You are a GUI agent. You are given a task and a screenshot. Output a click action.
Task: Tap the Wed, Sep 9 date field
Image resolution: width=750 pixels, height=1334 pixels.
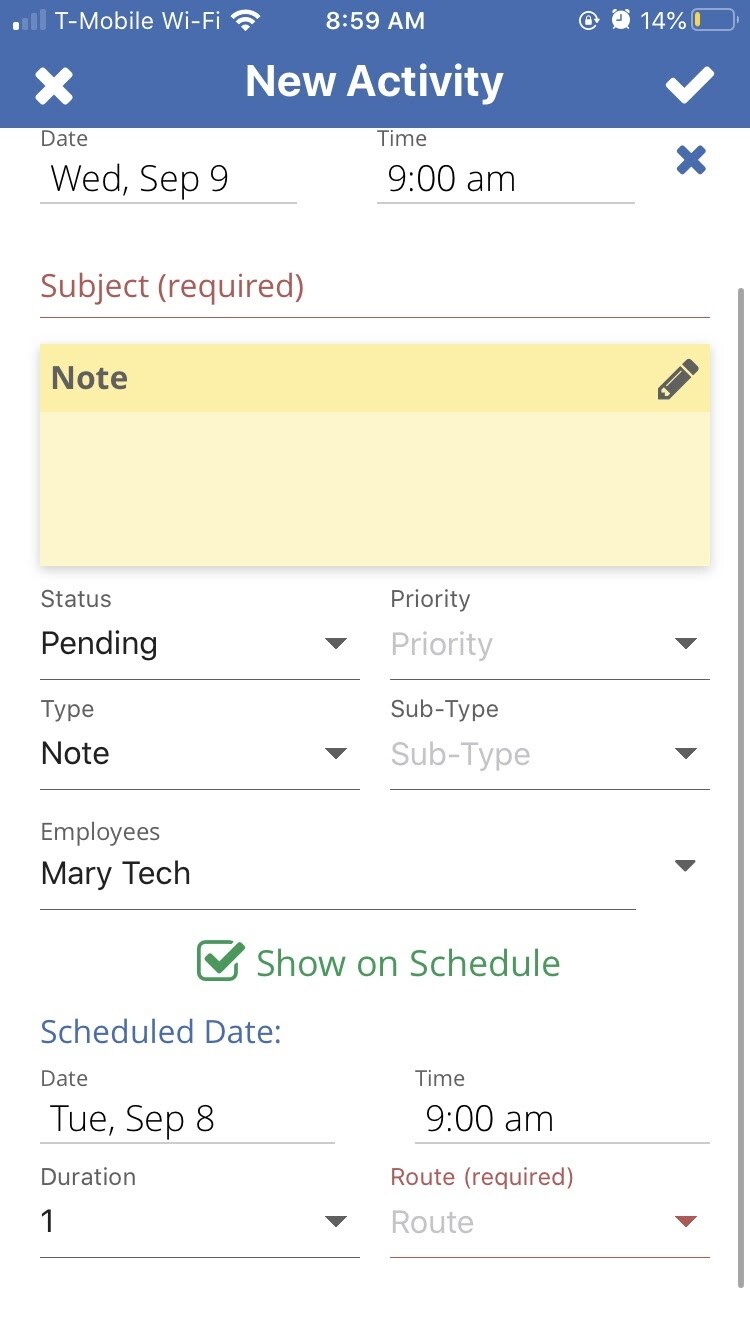click(168, 180)
